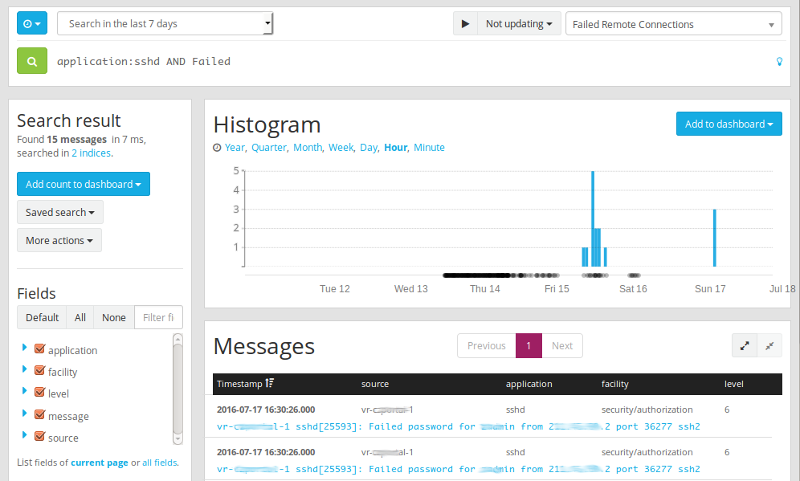Click the expand messages arrows icon
Screen dimensions: 800x481
click(x=744, y=345)
